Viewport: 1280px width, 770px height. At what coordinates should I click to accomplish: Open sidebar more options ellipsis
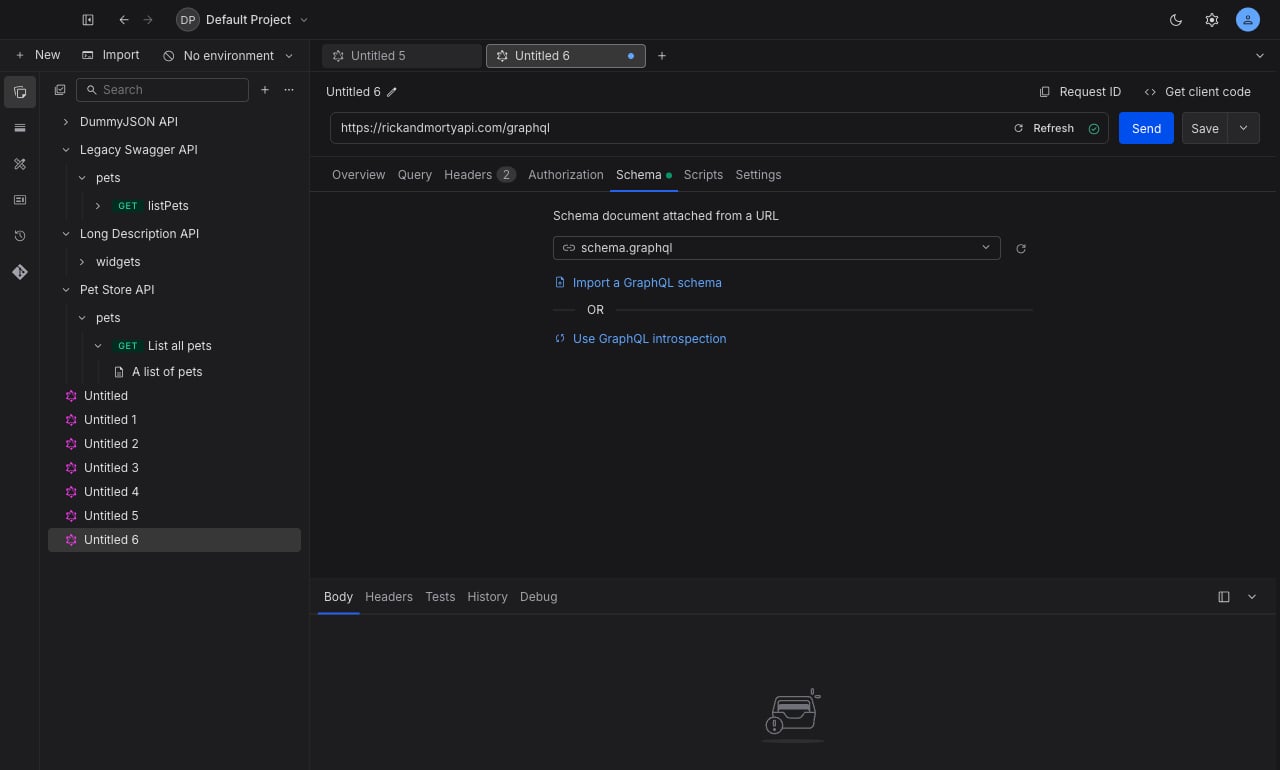289,90
